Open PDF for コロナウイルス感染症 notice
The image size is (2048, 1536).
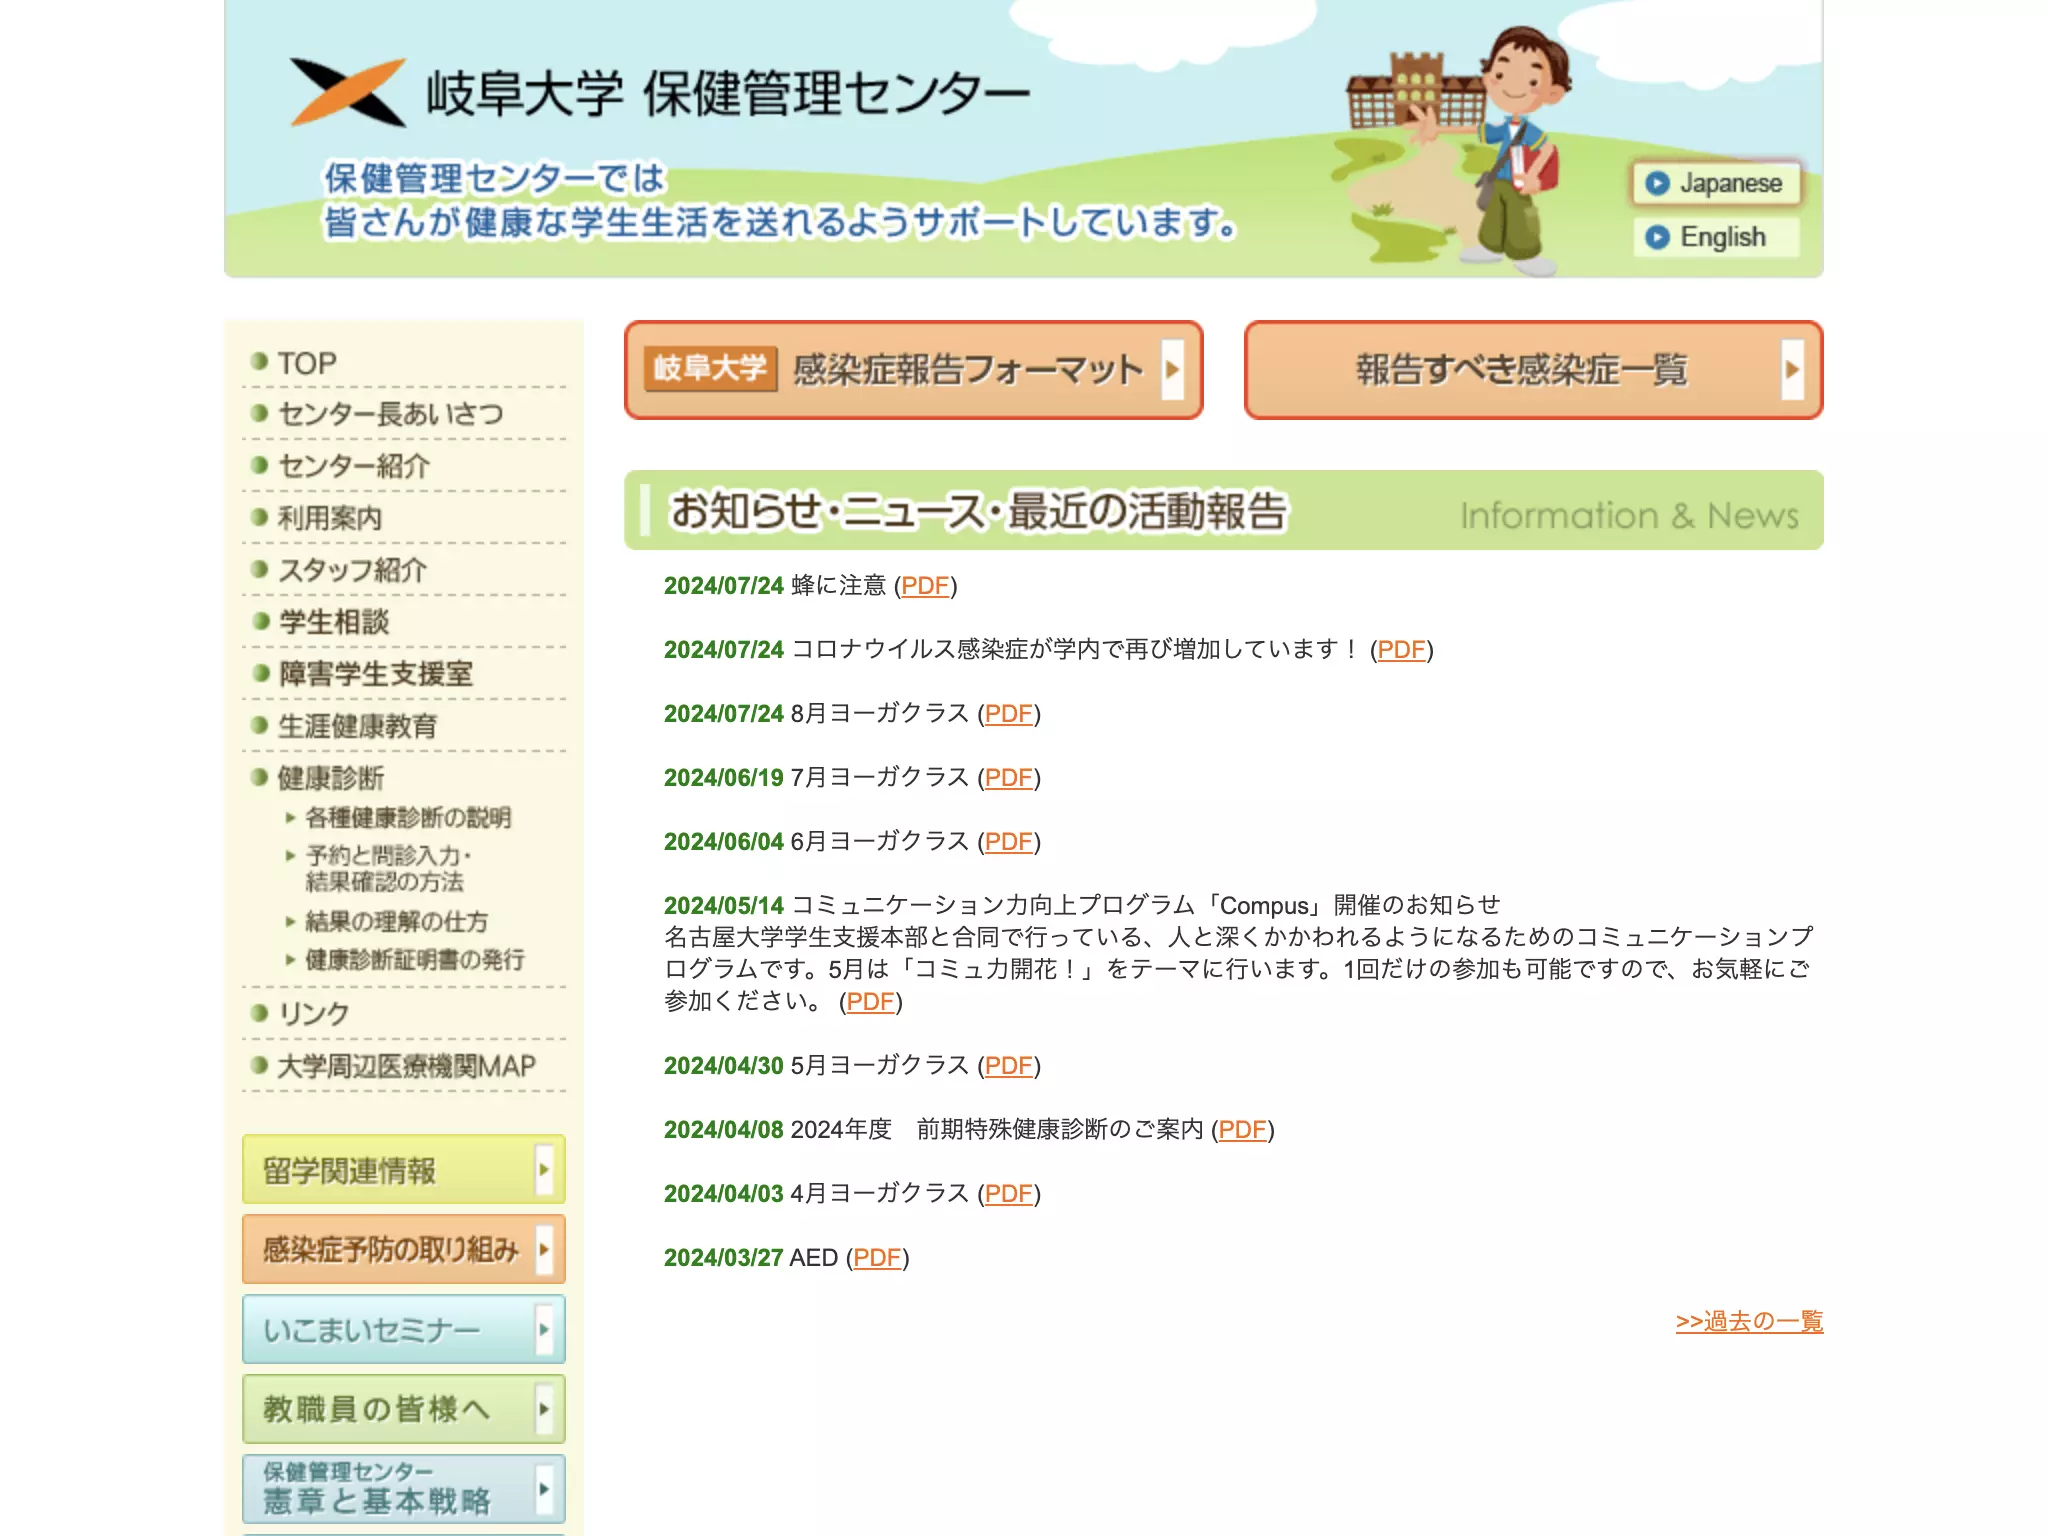click(x=1401, y=650)
